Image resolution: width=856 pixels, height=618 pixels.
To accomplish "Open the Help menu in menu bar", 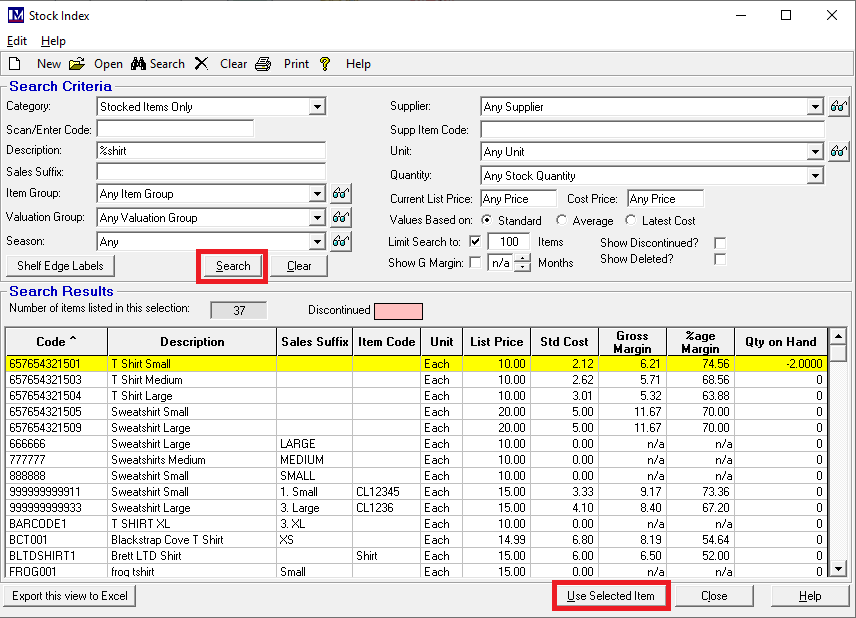I will coord(53,41).
